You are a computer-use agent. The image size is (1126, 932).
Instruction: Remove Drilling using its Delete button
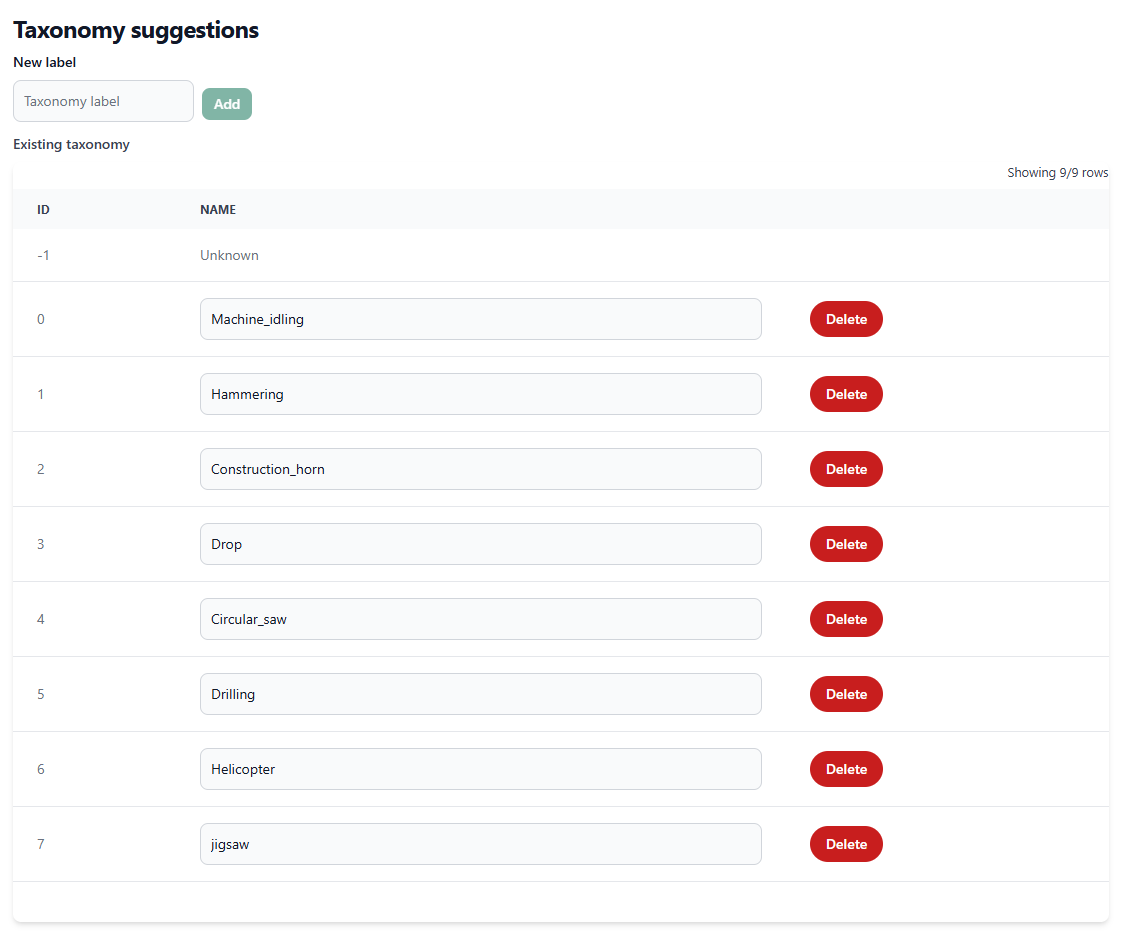point(846,694)
